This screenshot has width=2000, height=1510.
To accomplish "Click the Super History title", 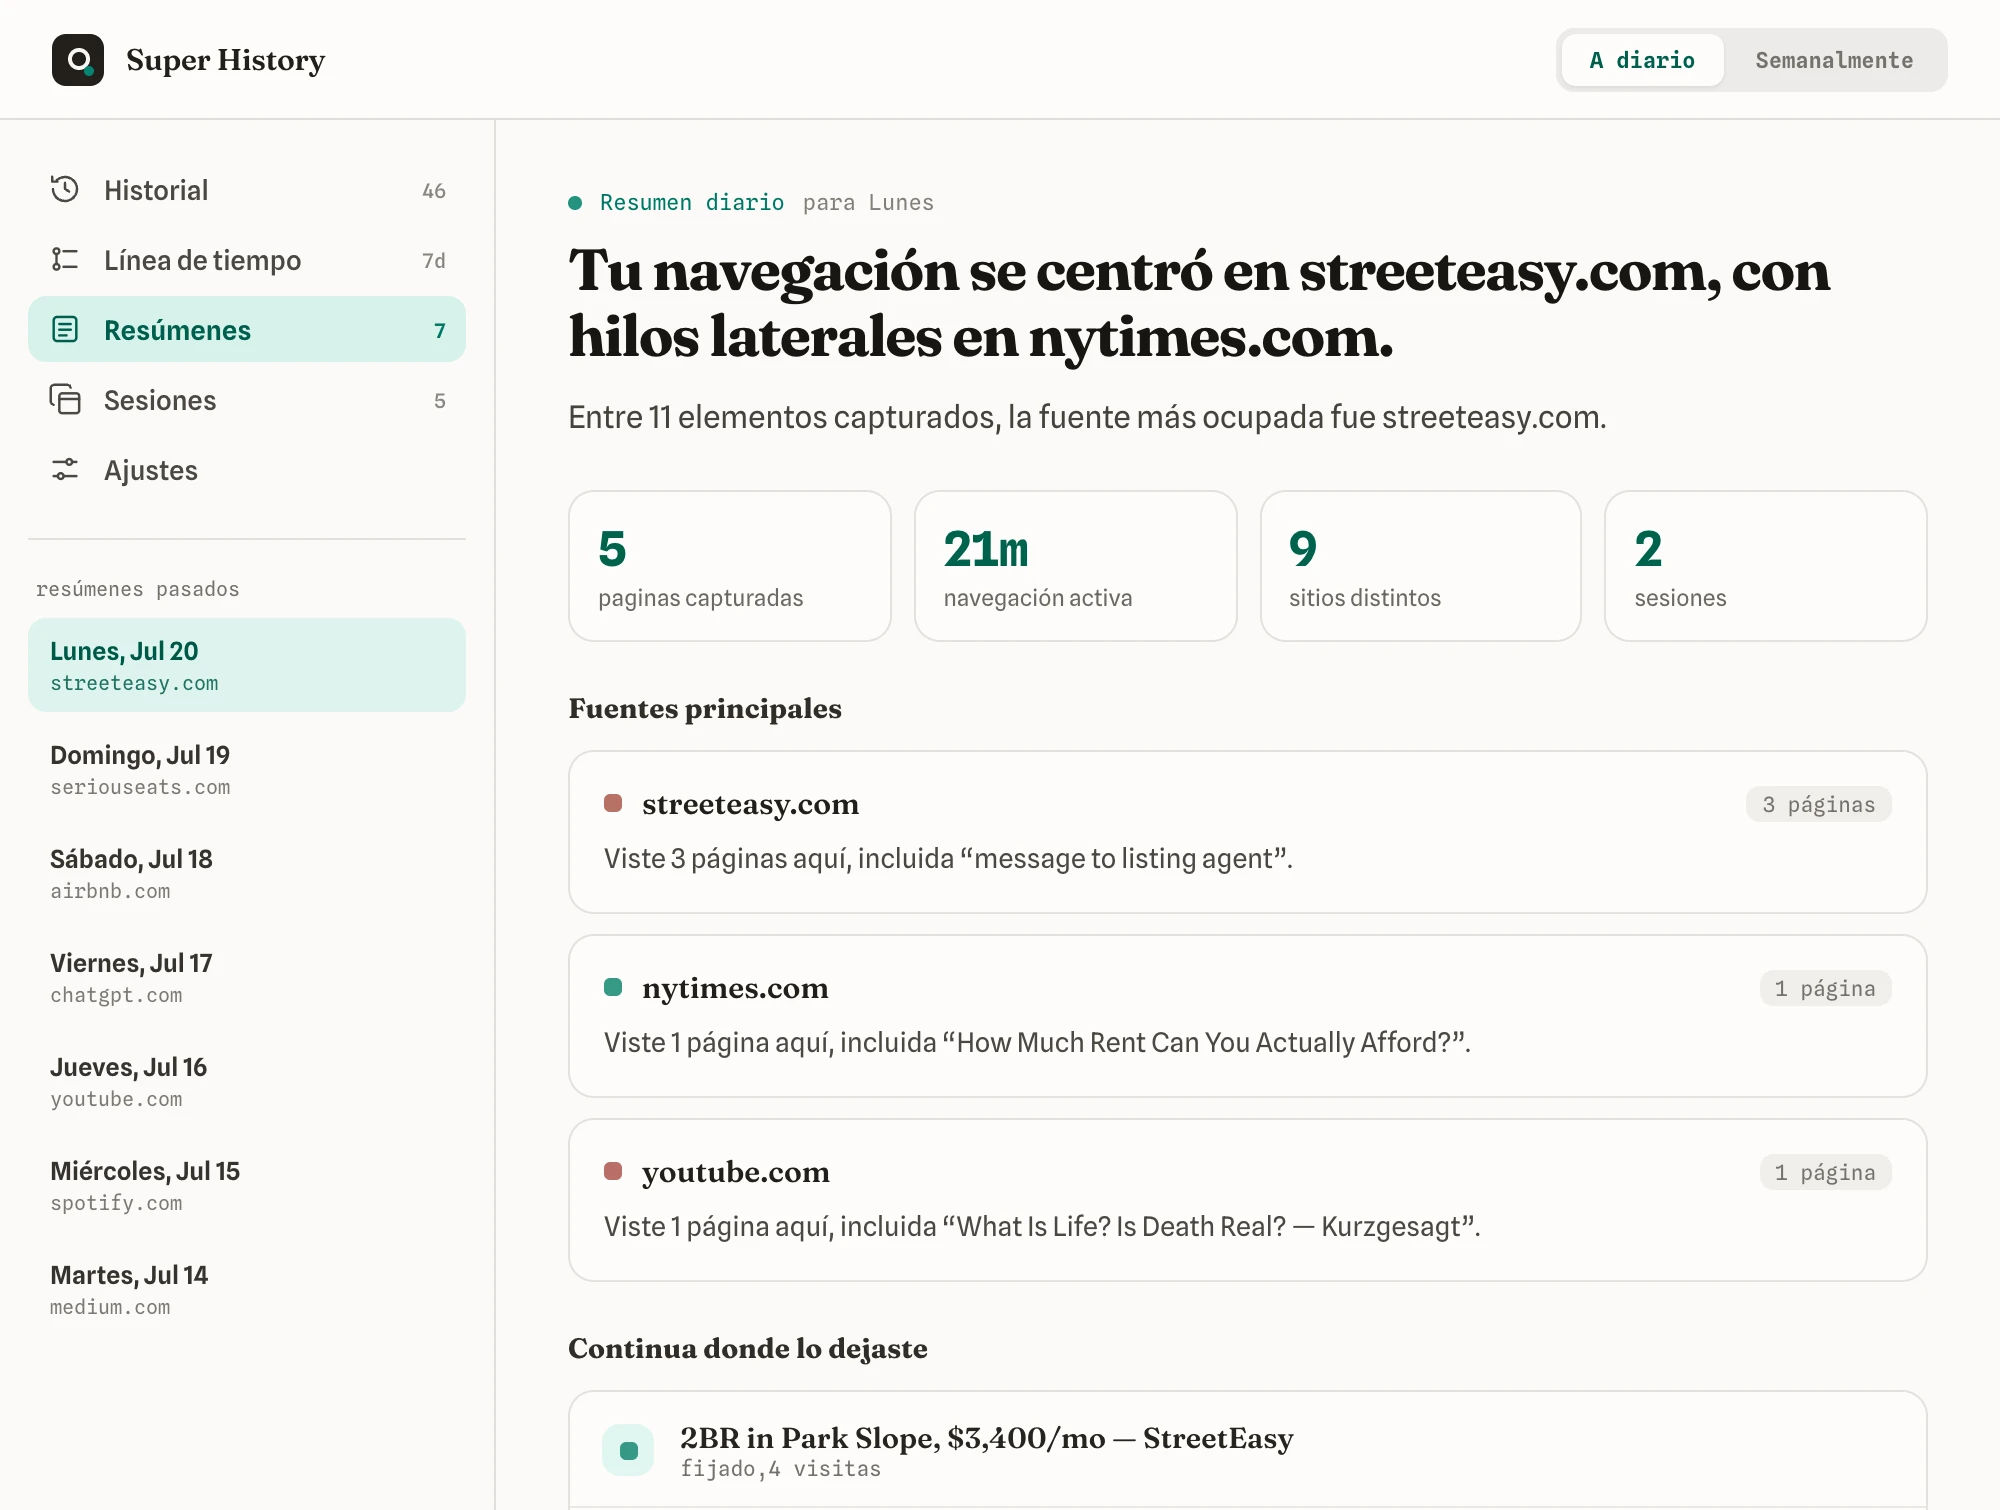I will [x=226, y=60].
